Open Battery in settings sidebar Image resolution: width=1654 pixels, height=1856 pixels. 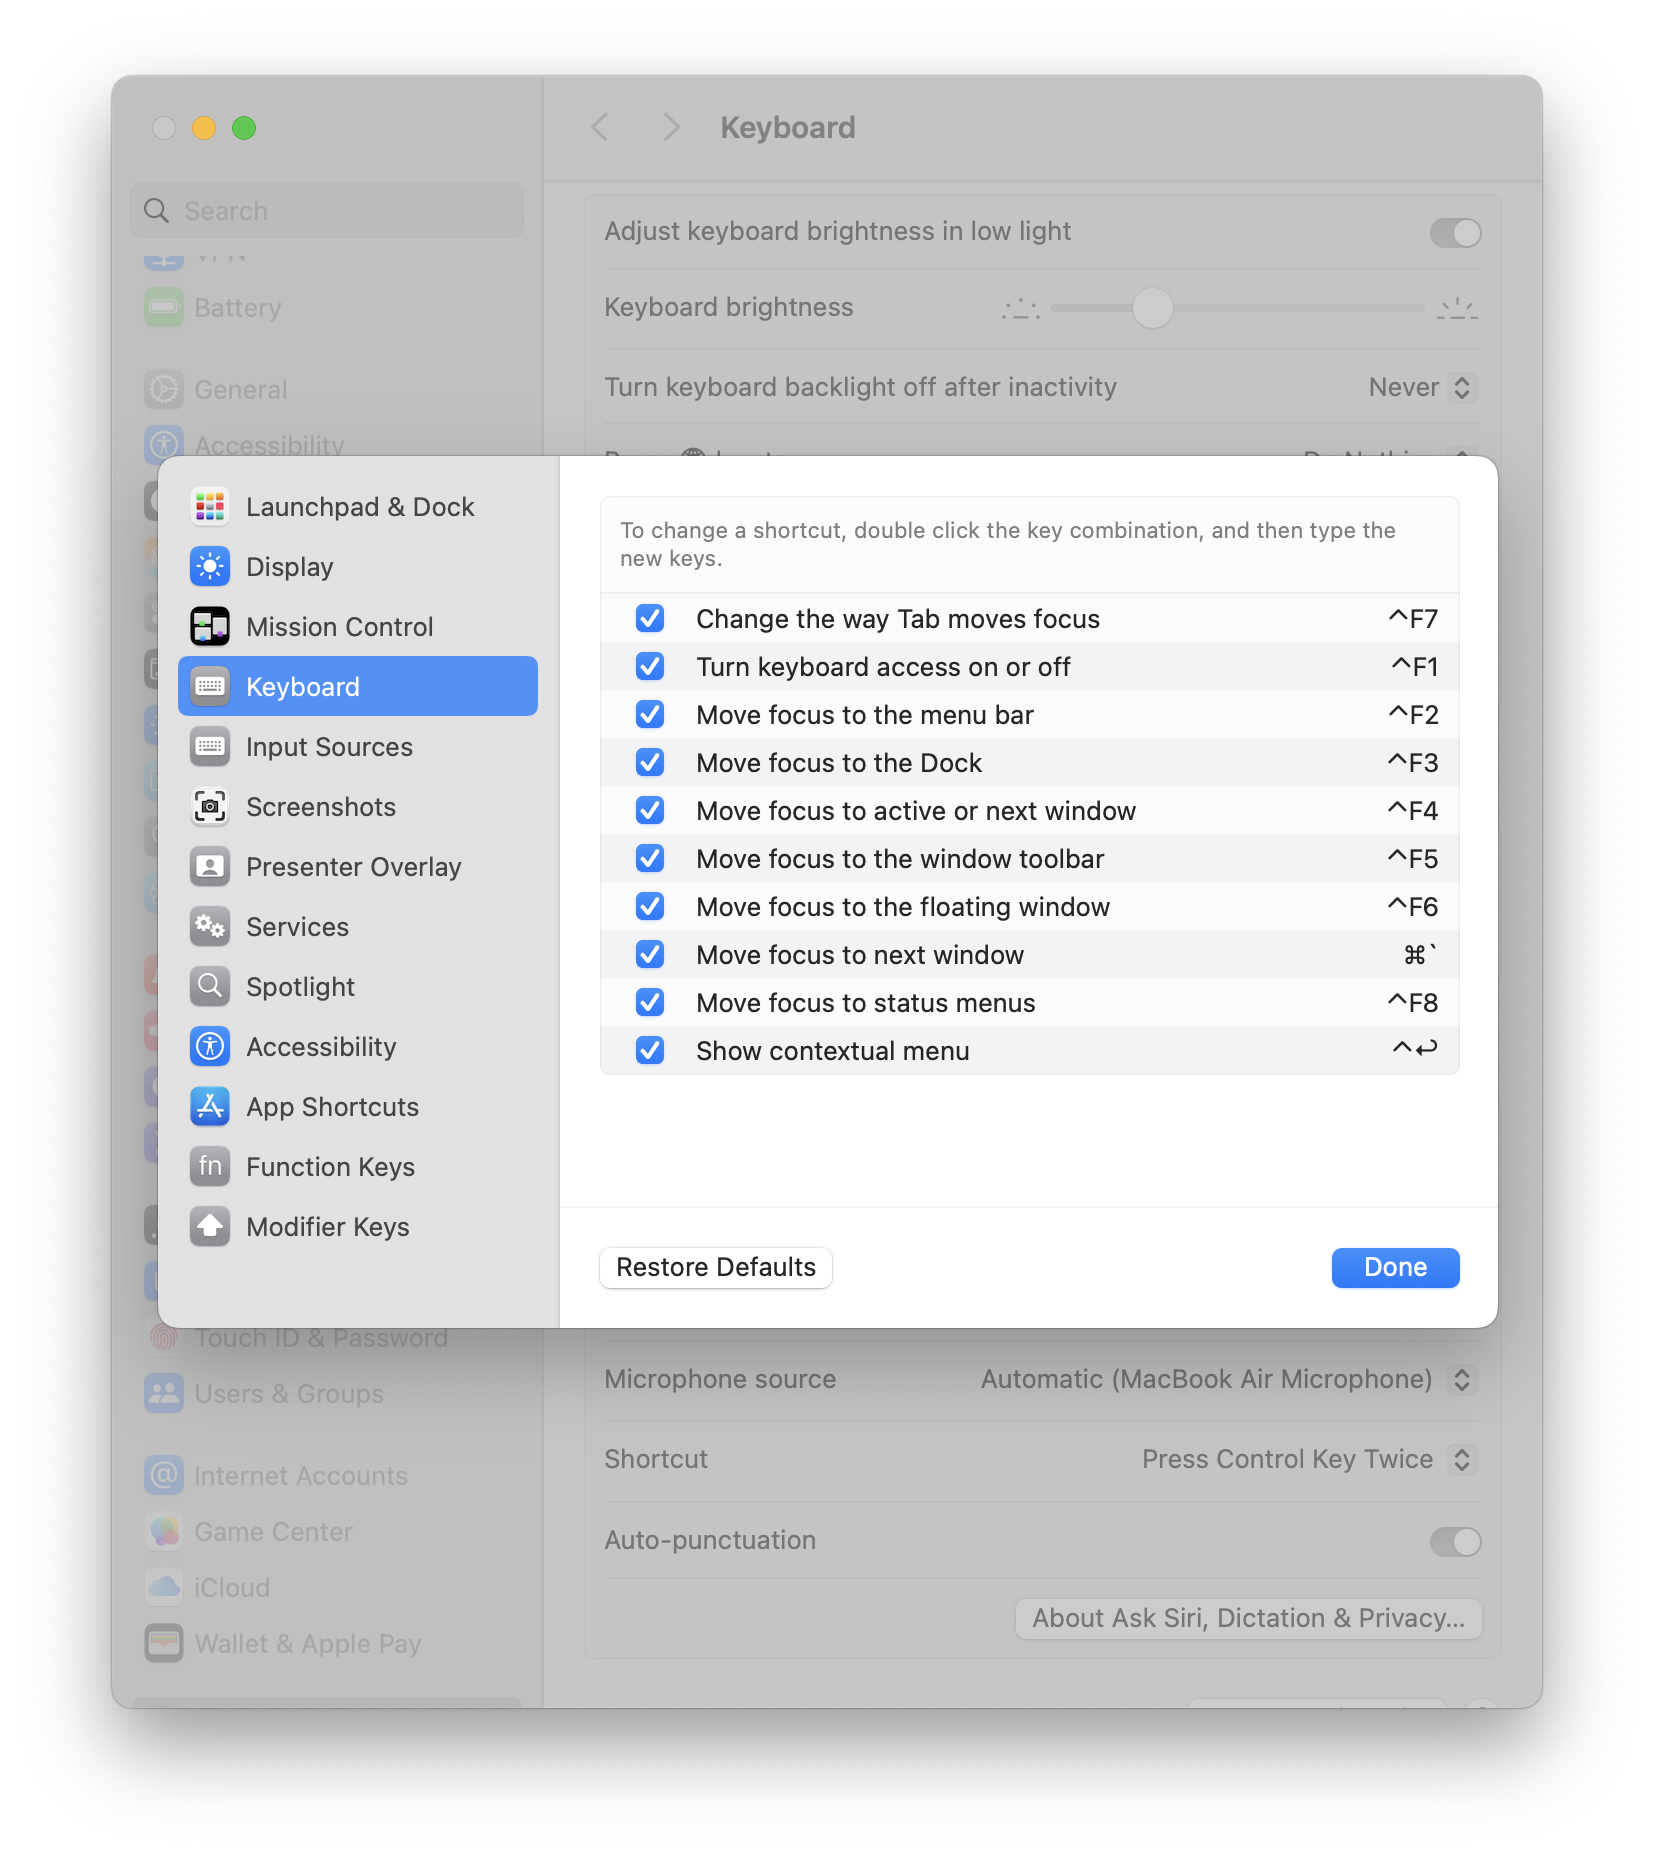[327, 308]
